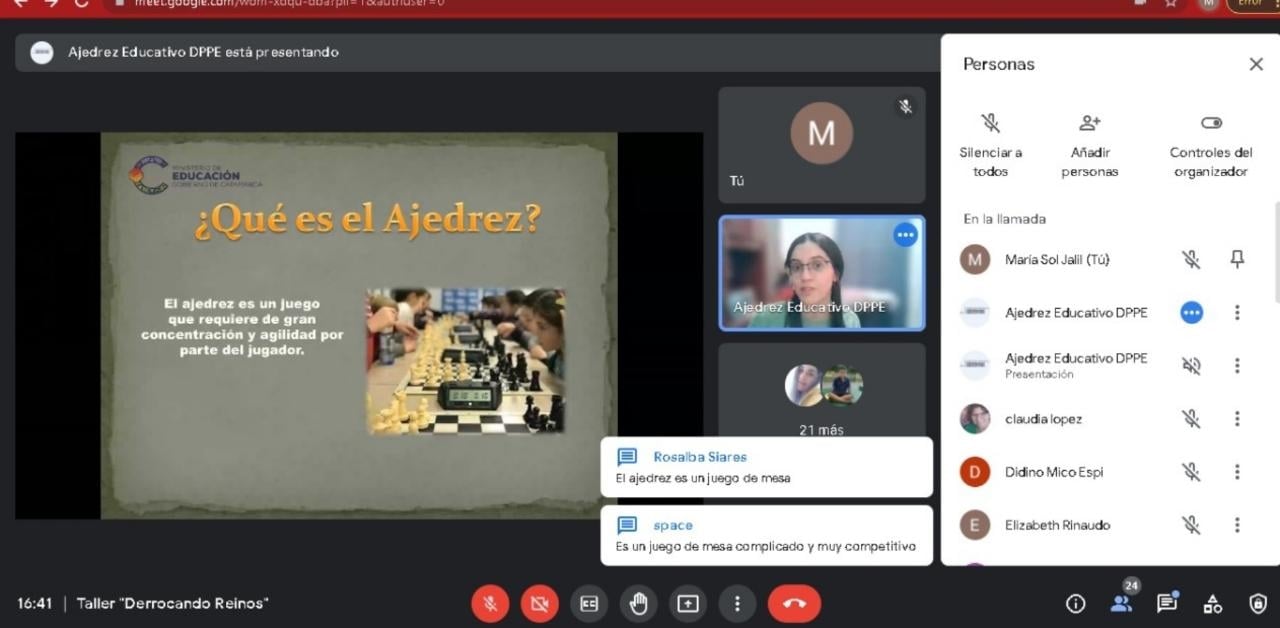Open options menu for claudia lopez
1280x628 pixels.
tap(1237, 419)
